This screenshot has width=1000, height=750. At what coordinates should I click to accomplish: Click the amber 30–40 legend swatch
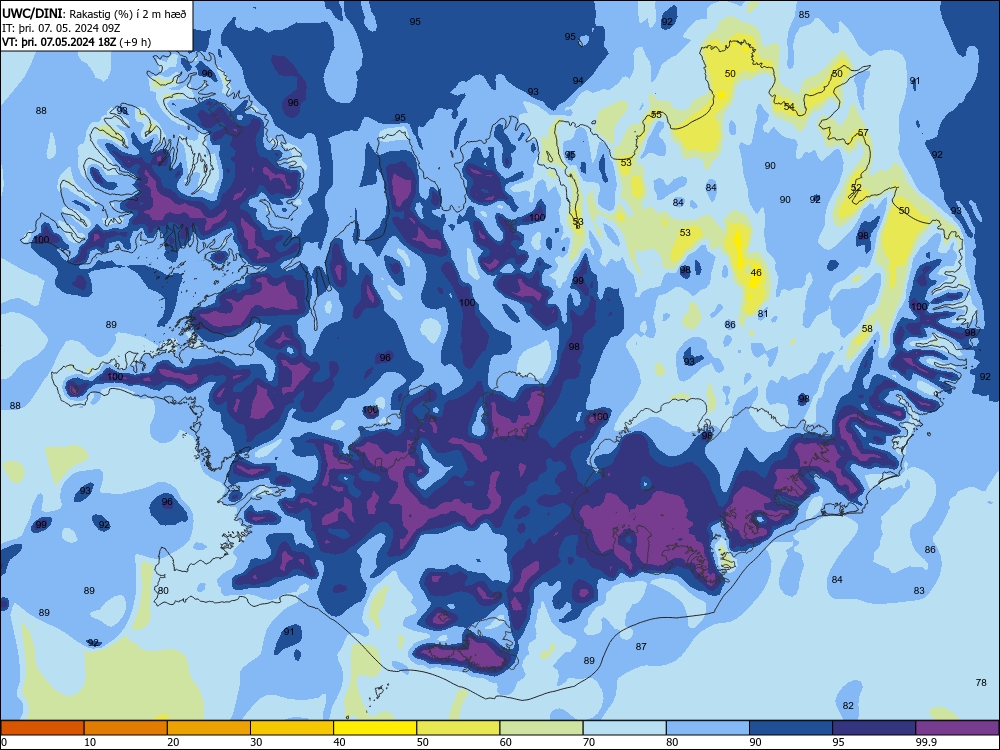click(292, 728)
